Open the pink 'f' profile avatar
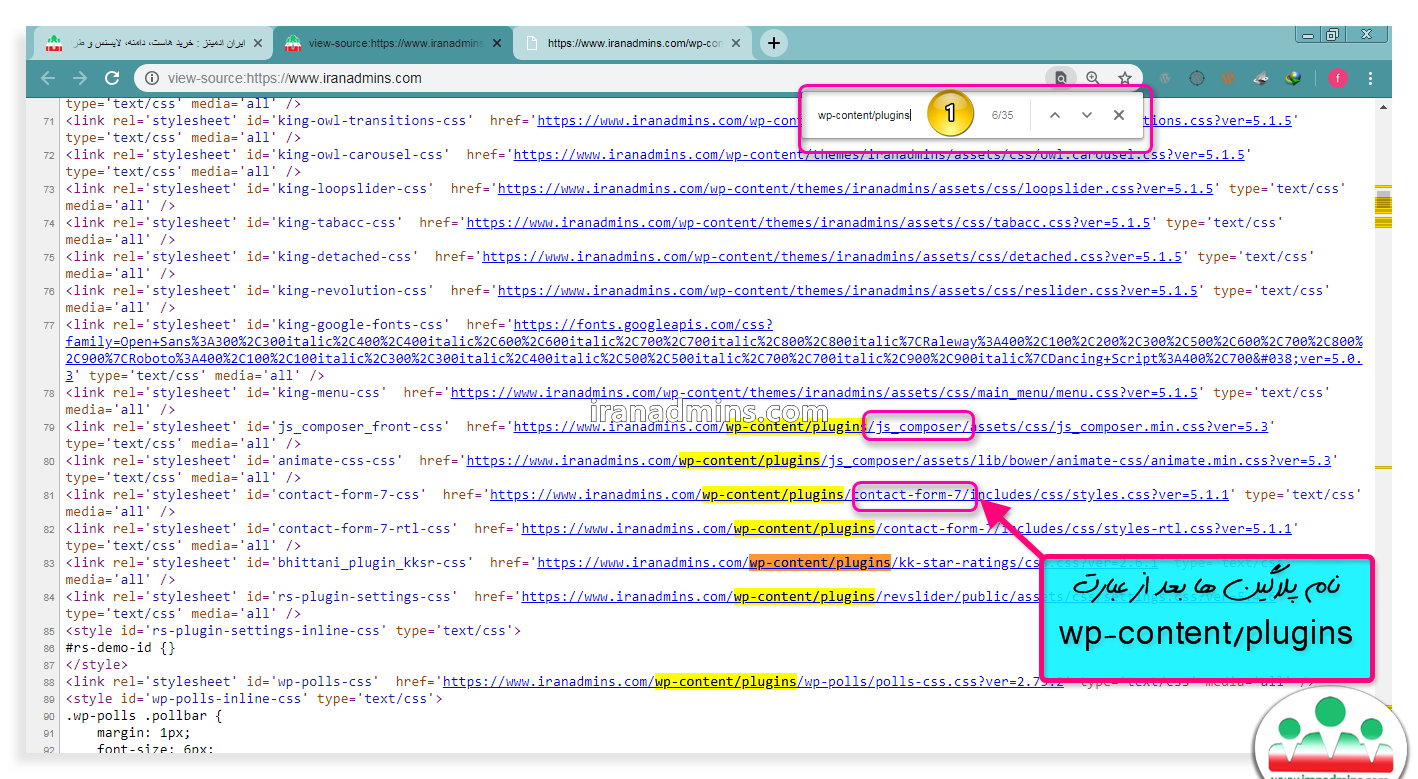 [1338, 78]
